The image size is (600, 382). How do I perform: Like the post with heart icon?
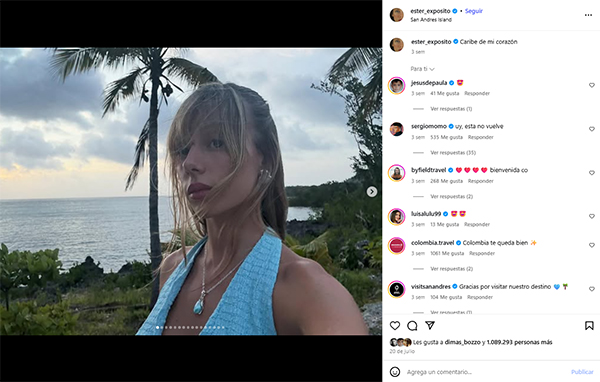[x=395, y=326]
